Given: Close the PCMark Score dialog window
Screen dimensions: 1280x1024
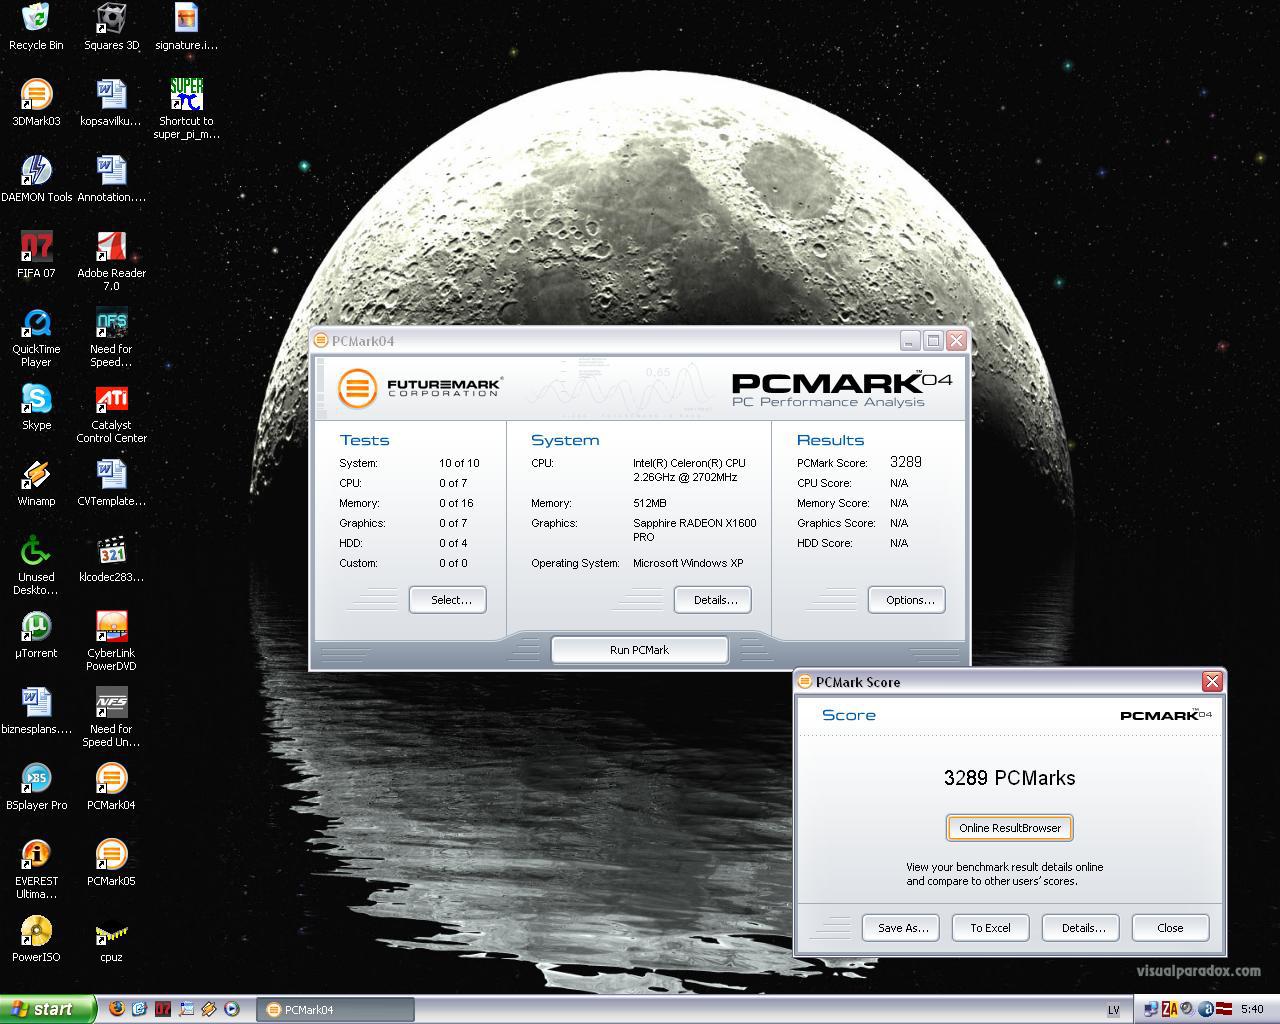Looking at the screenshot, I should 1212,682.
